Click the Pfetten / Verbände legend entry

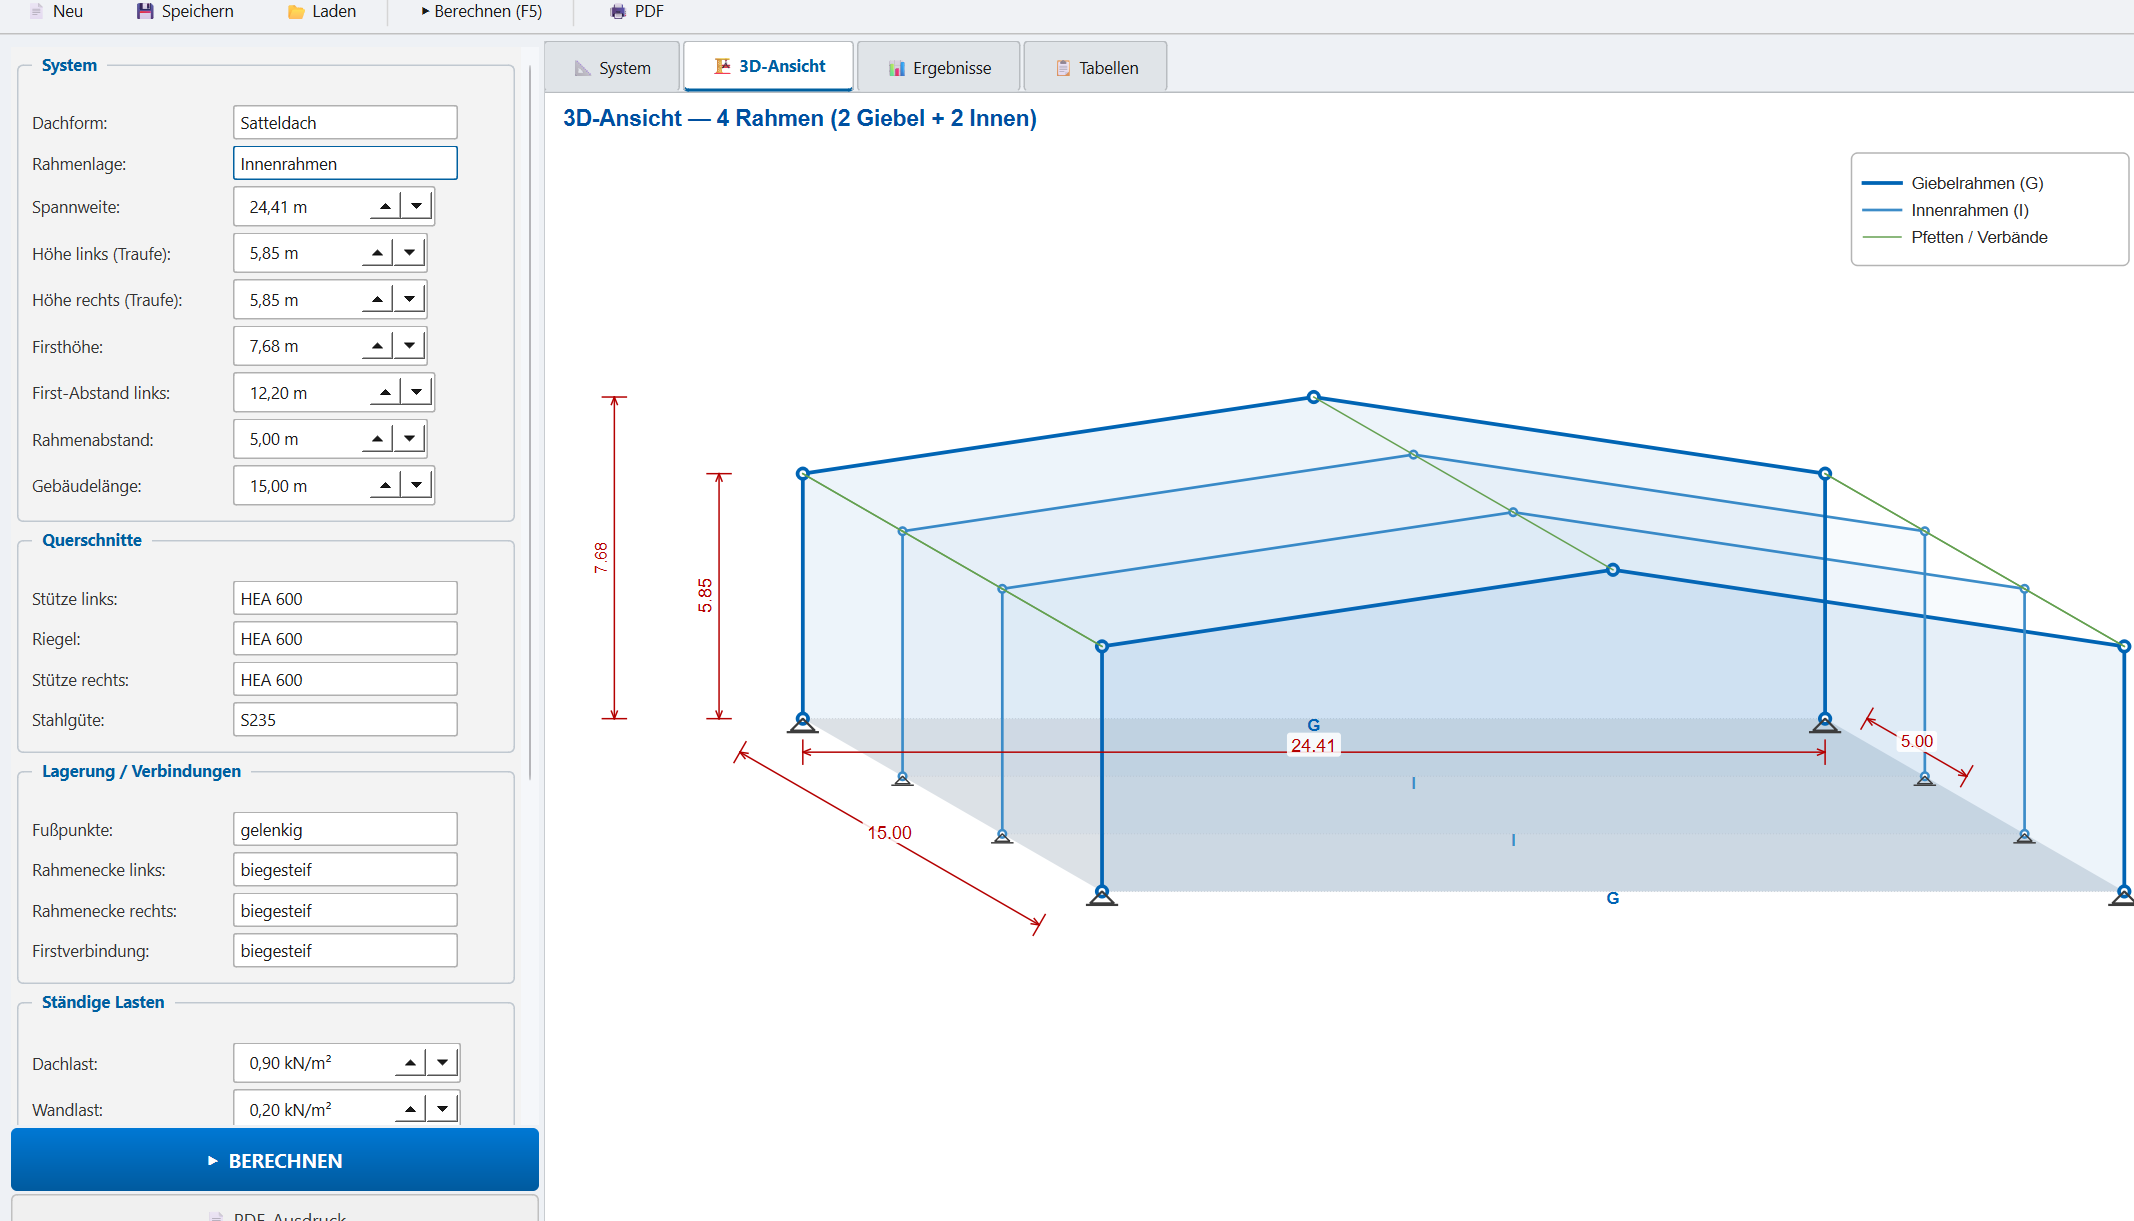click(x=1954, y=237)
